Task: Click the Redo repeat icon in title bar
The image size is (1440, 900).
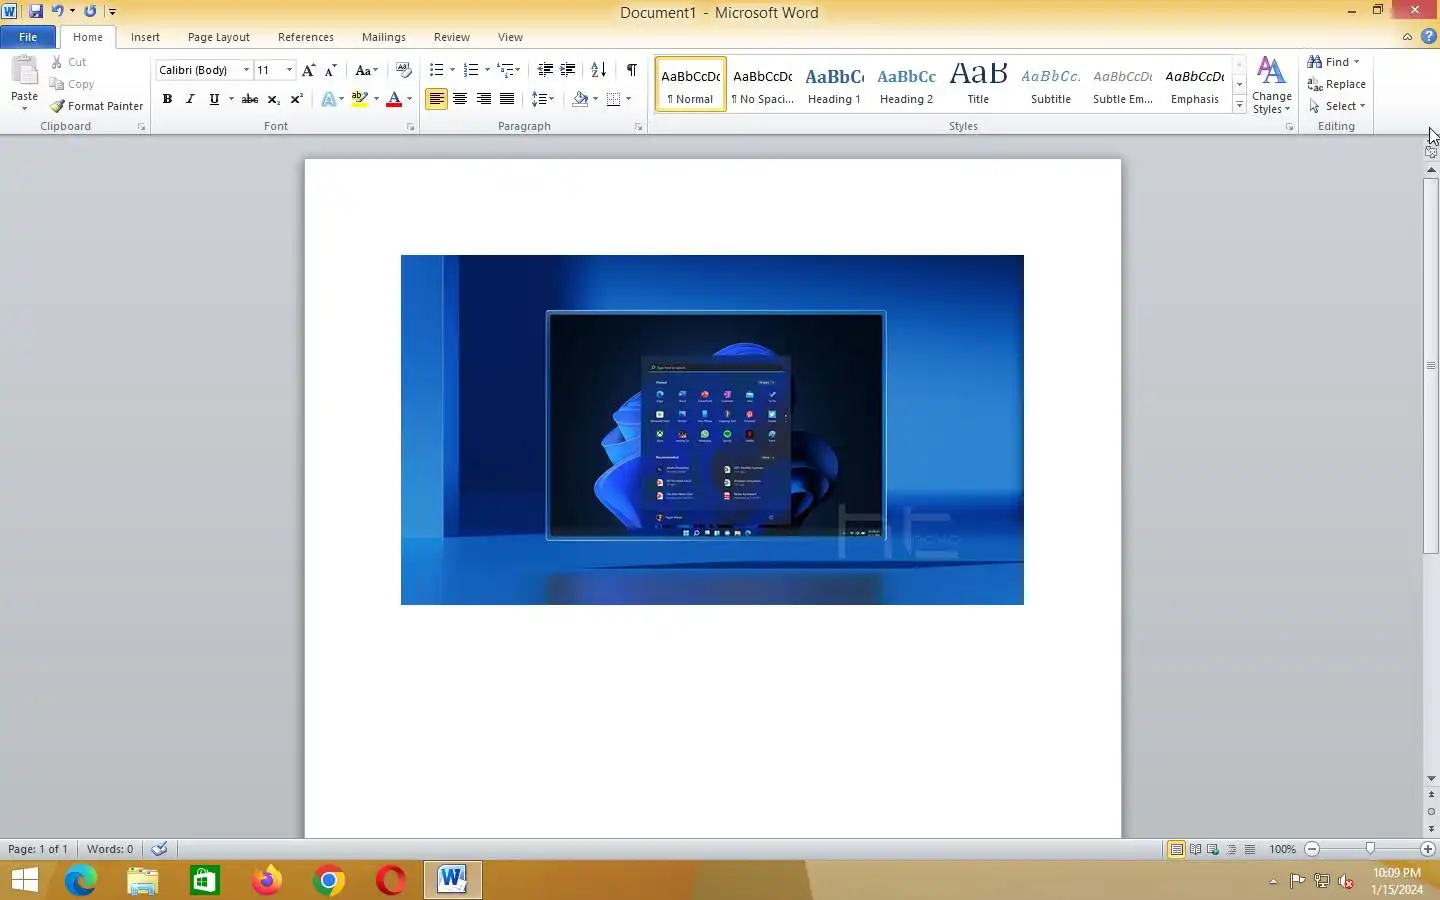Action: (x=90, y=11)
